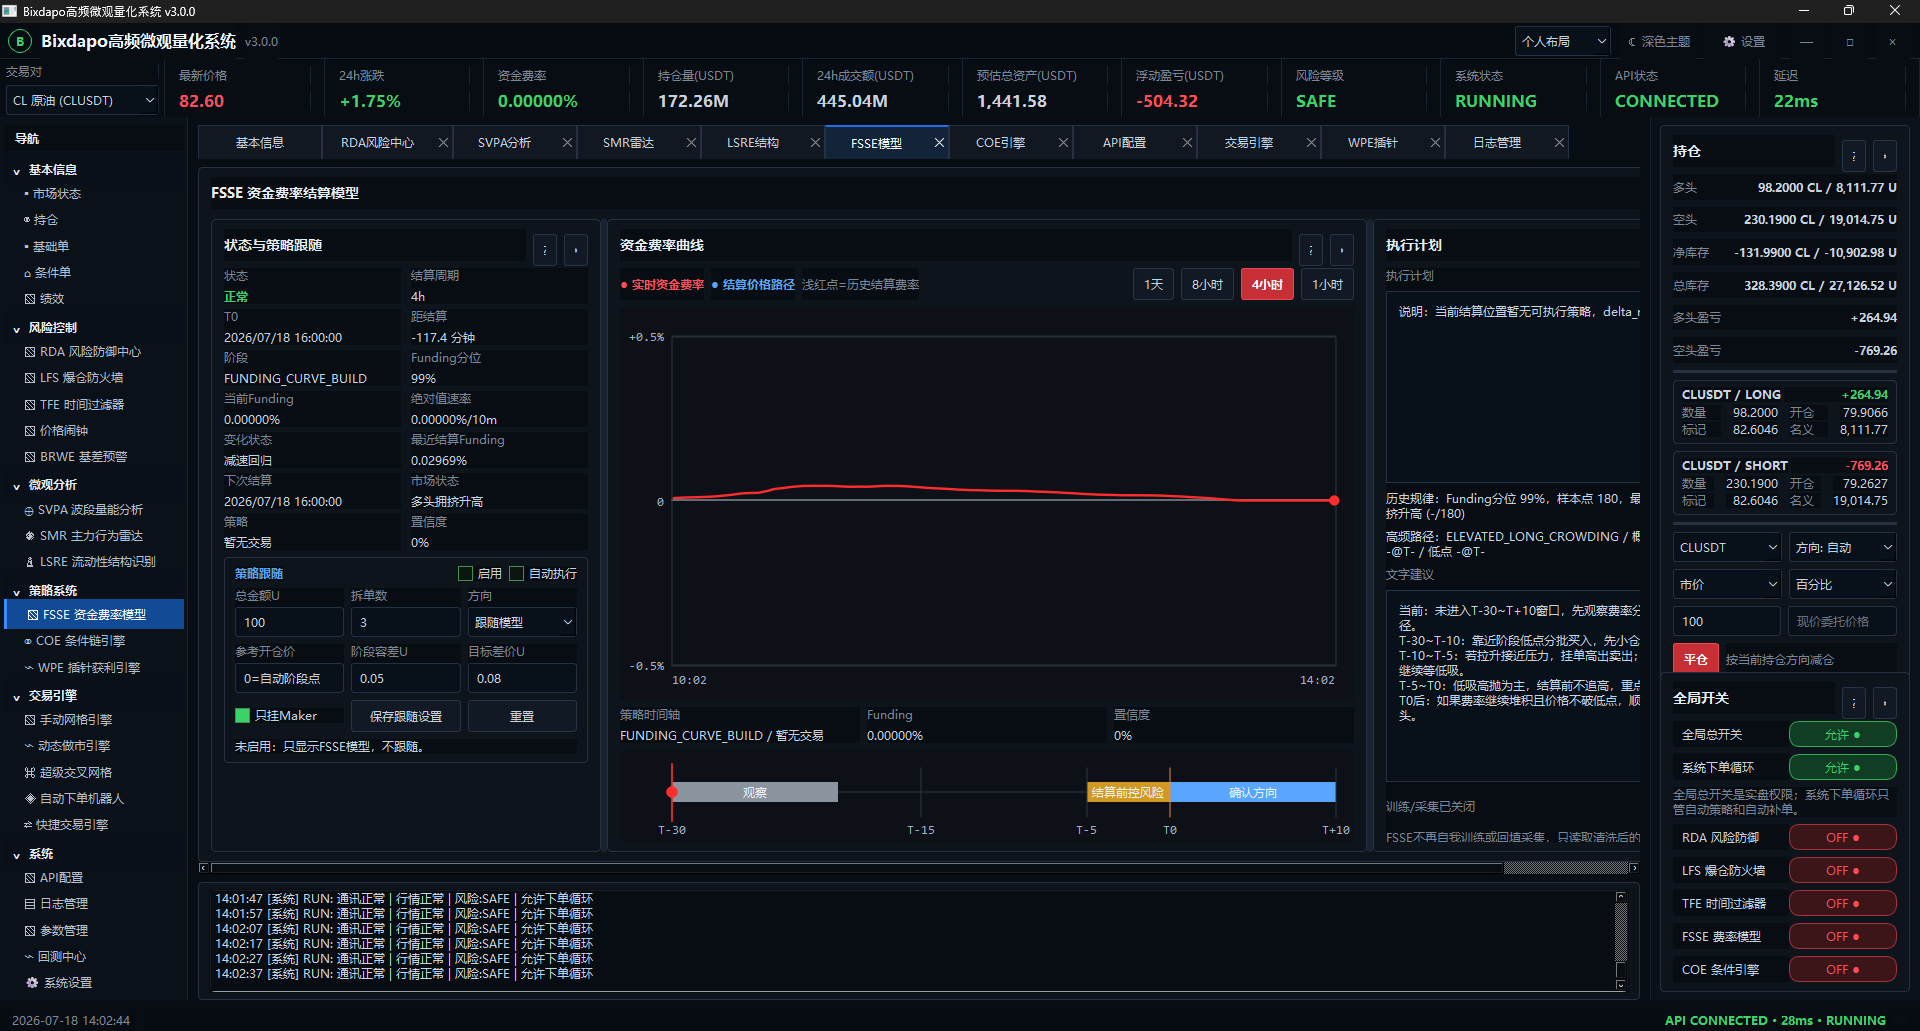
Task: Open the 跟随模型 direction dropdown
Action: (x=522, y=623)
